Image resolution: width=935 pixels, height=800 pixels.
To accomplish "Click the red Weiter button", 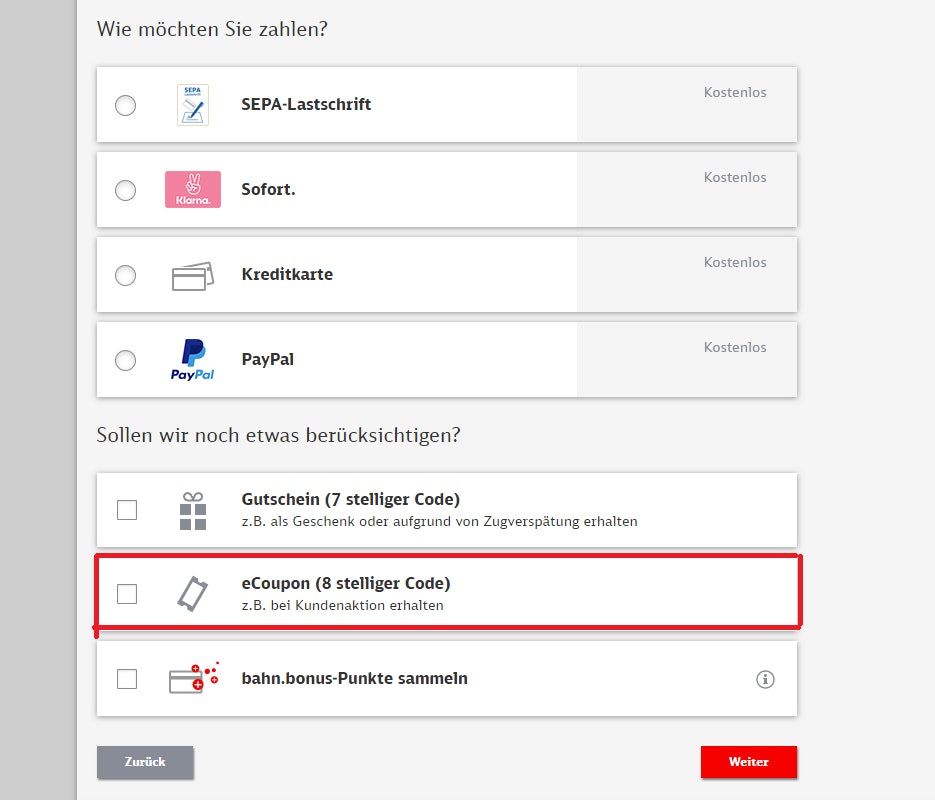I will (x=749, y=762).
